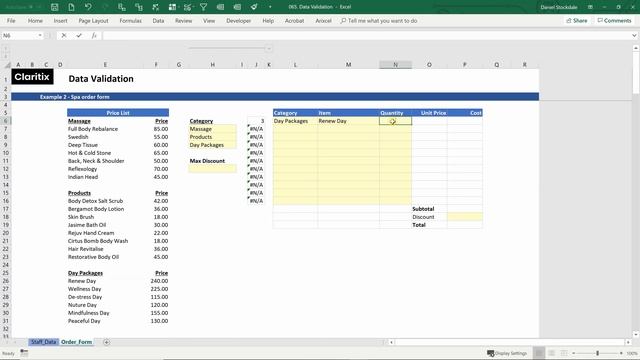Adjust the zoom slider handle
Screen dimensions: 640x360
coord(598,353)
